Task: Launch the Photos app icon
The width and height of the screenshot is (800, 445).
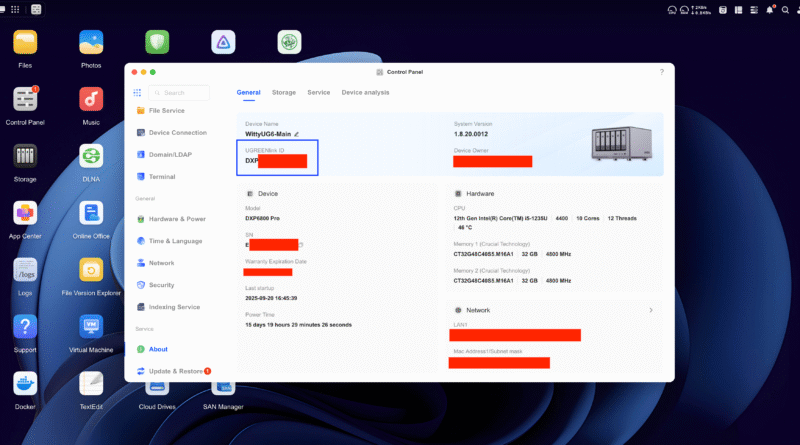Action: tap(91, 43)
